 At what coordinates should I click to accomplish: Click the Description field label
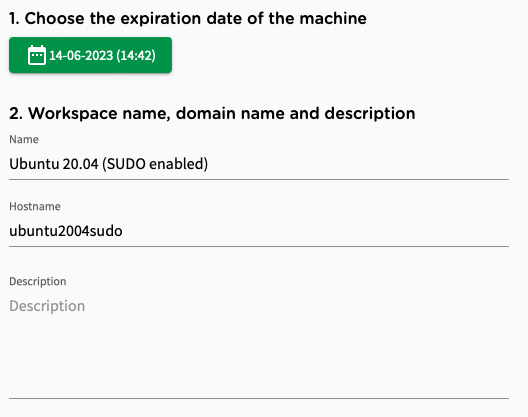[38, 281]
